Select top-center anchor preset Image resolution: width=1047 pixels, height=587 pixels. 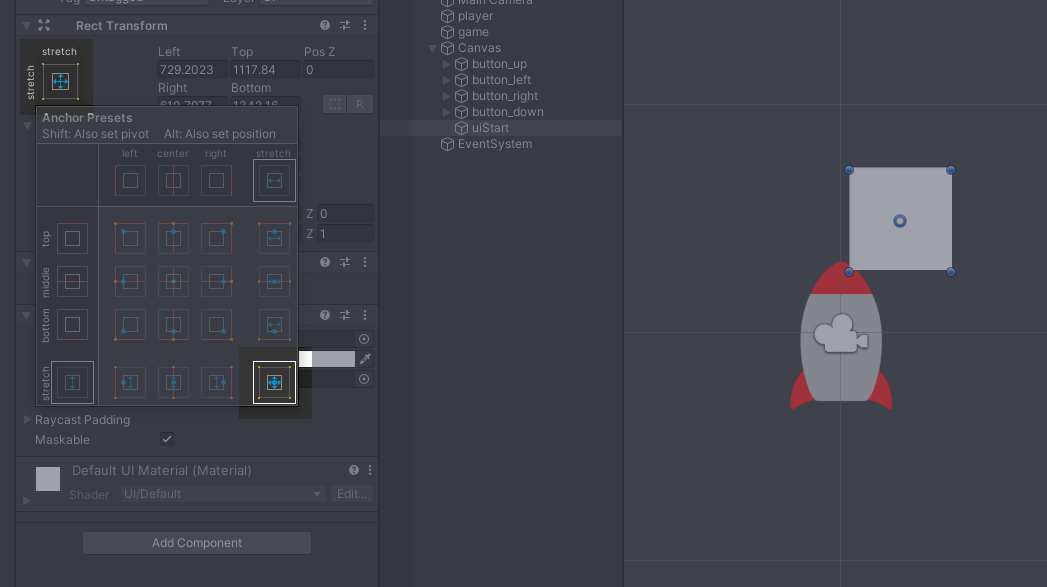click(x=174, y=238)
